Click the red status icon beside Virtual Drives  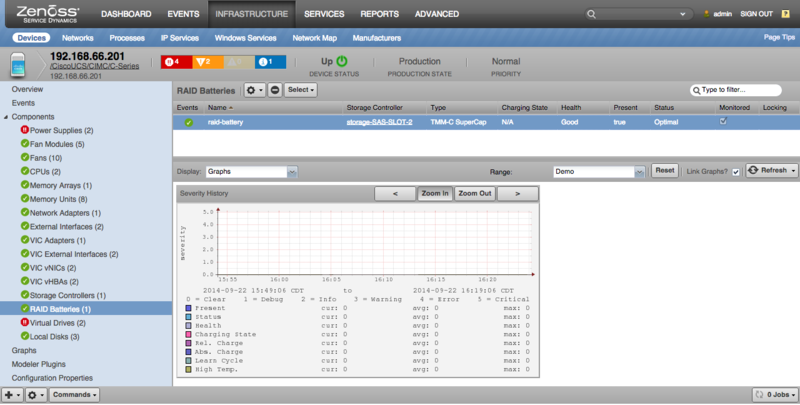[x=24, y=322]
